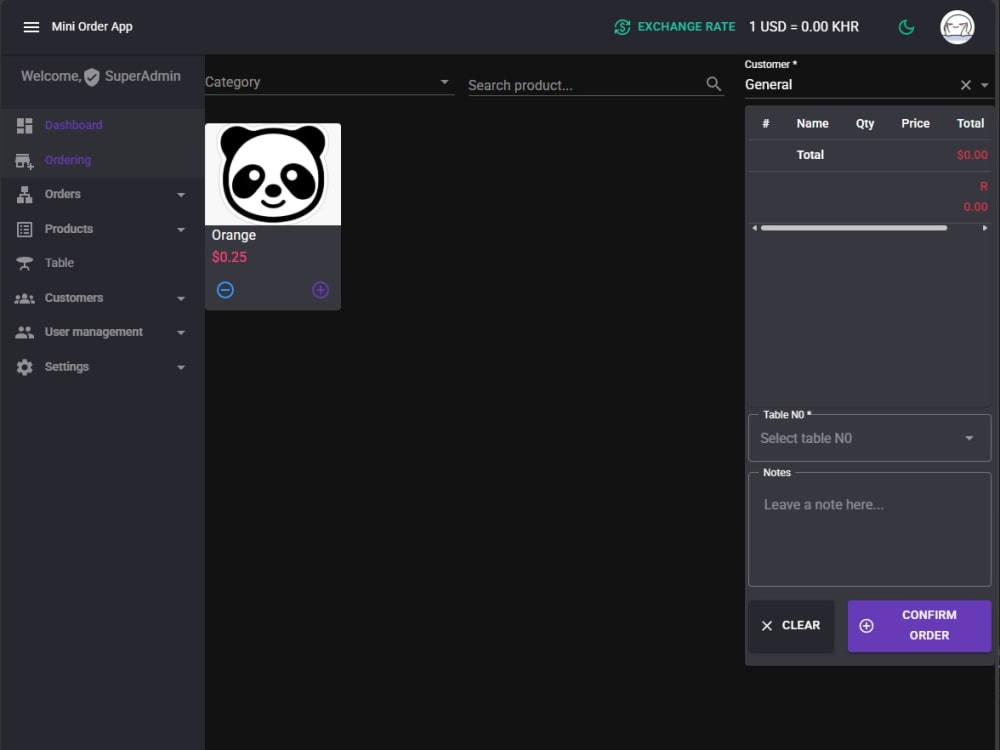Click the Ordering store icon
1000x750 pixels.
coord(24,161)
